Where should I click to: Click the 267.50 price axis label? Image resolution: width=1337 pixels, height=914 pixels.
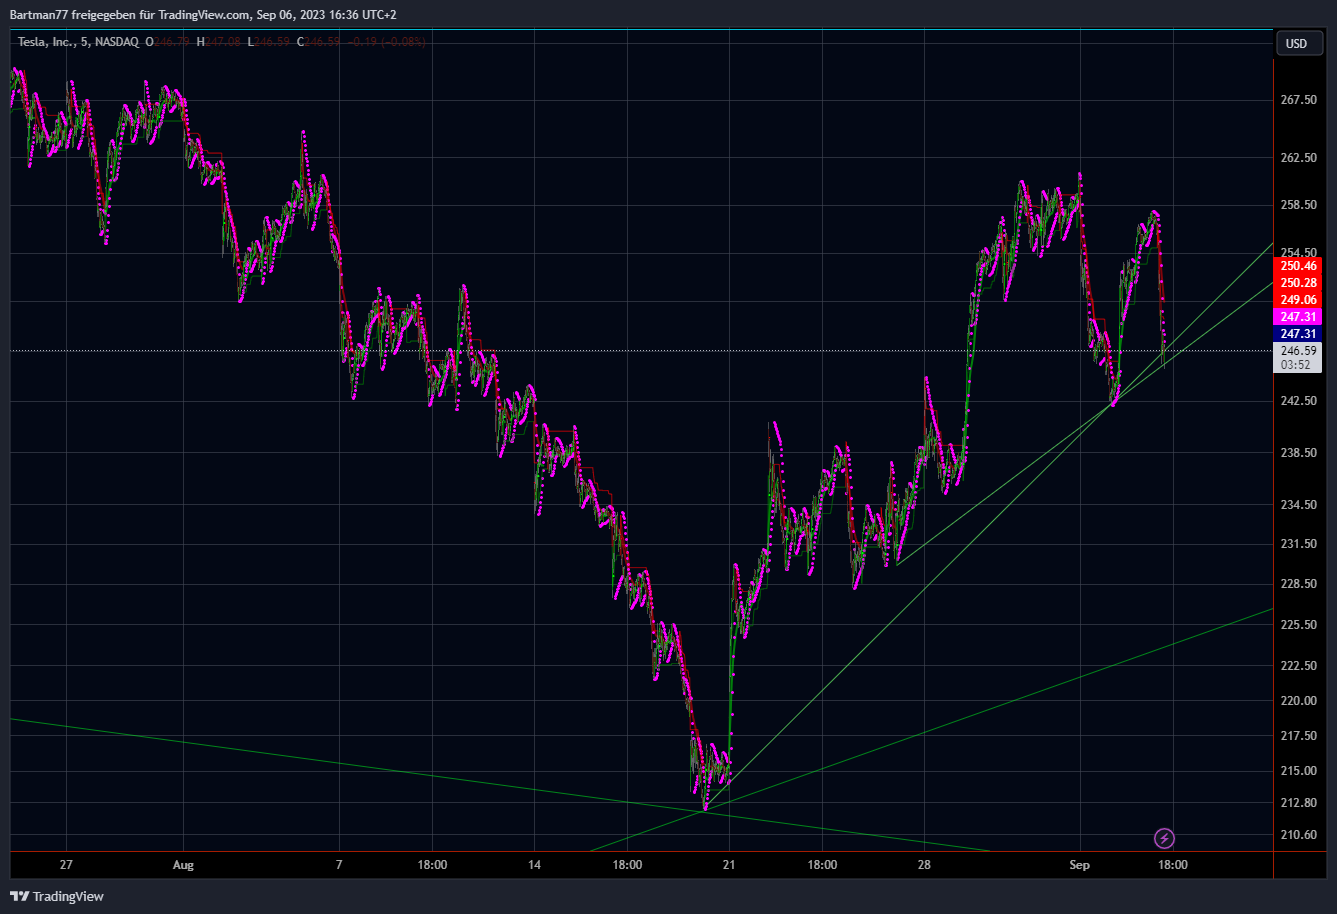(x=1298, y=100)
